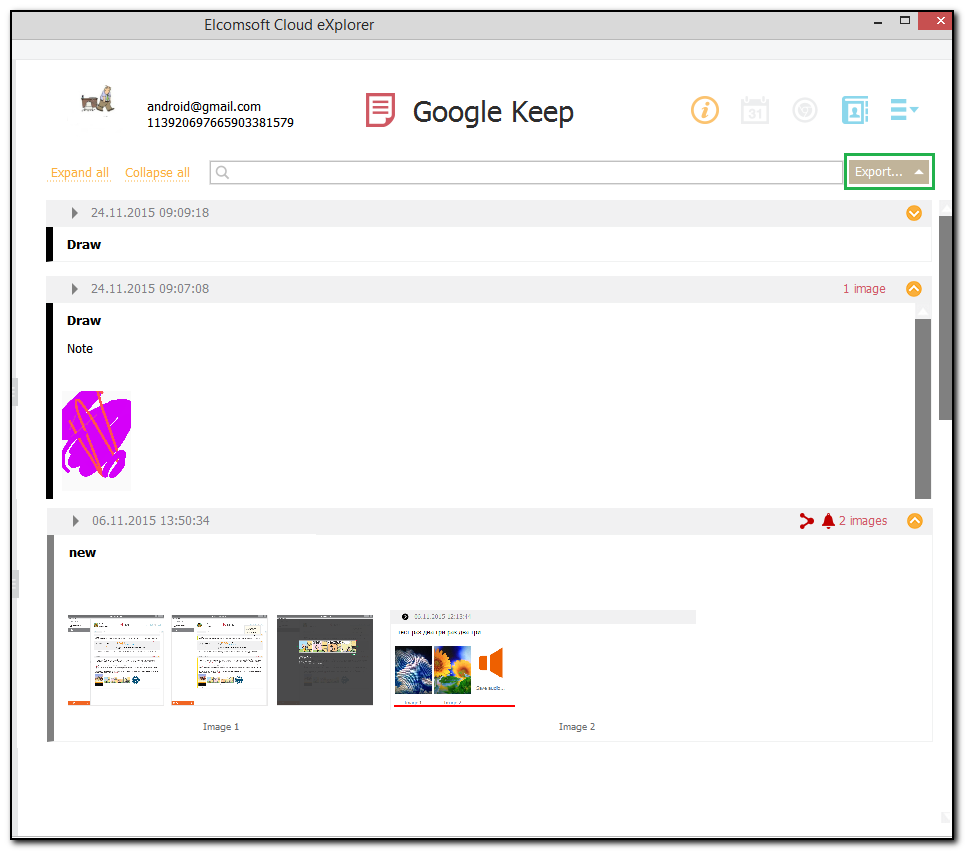The height and width of the screenshot is (851, 965).
Task: Open the contacts book icon
Action: coord(855,110)
